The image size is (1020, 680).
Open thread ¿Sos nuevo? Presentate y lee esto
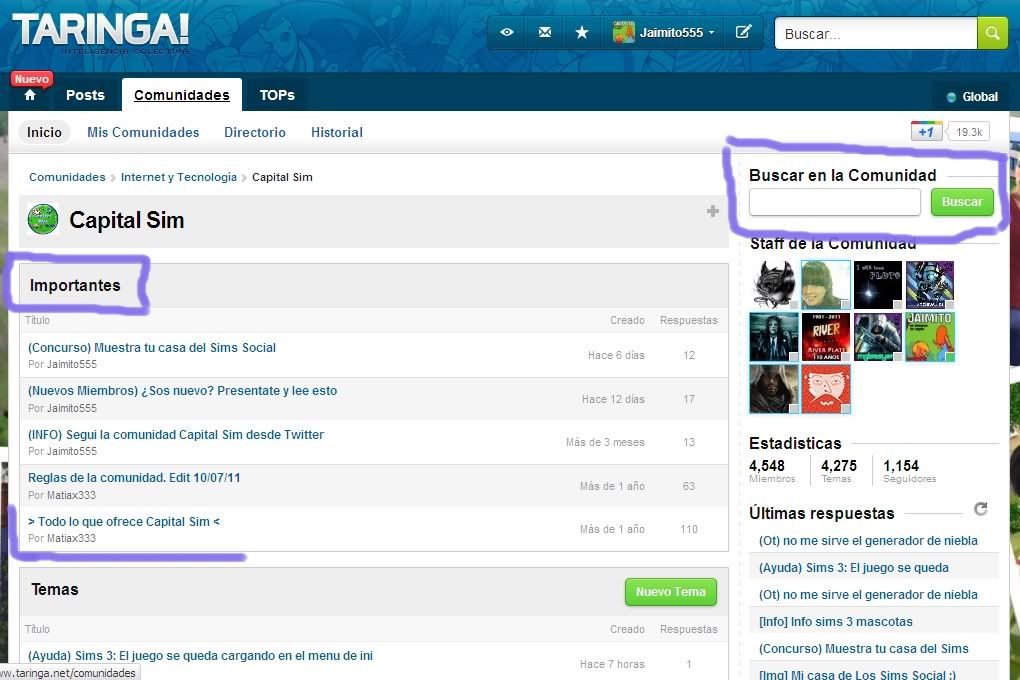(182, 390)
